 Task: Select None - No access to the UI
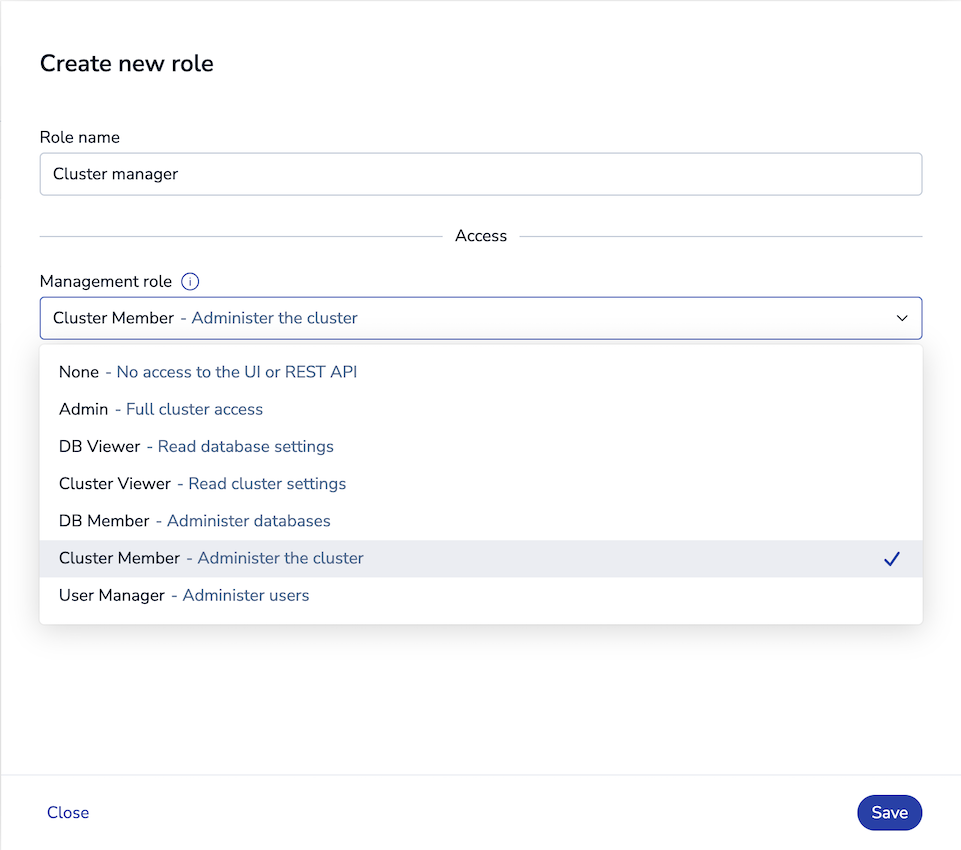207,371
